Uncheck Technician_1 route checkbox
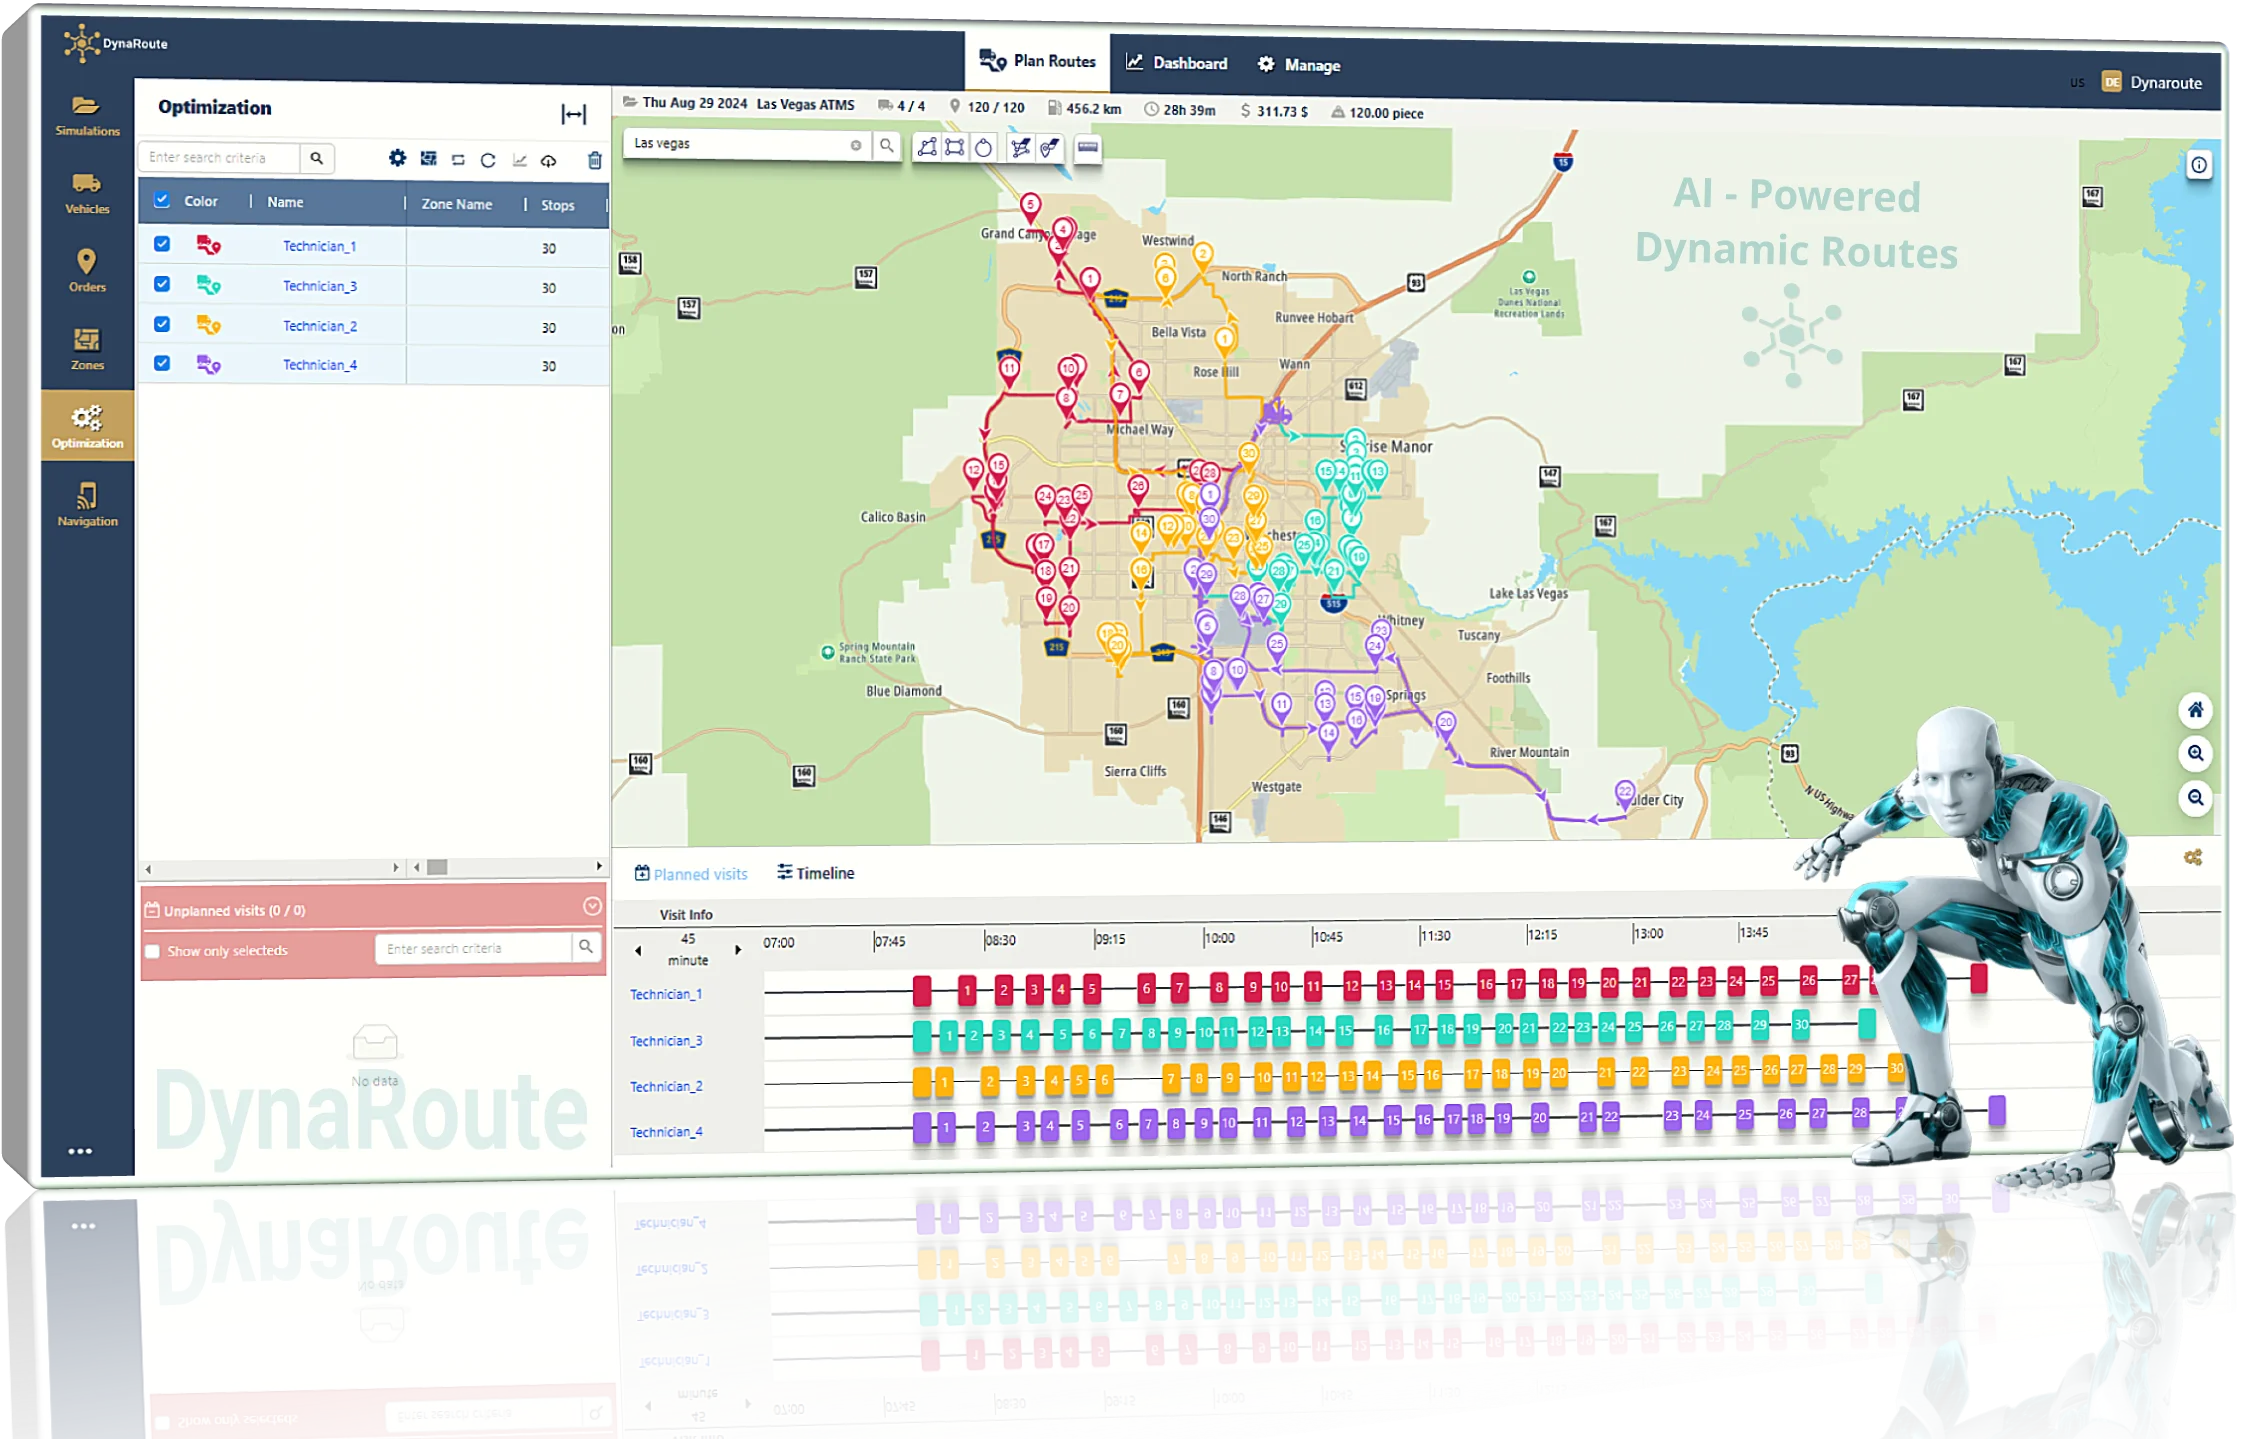 tap(162, 244)
